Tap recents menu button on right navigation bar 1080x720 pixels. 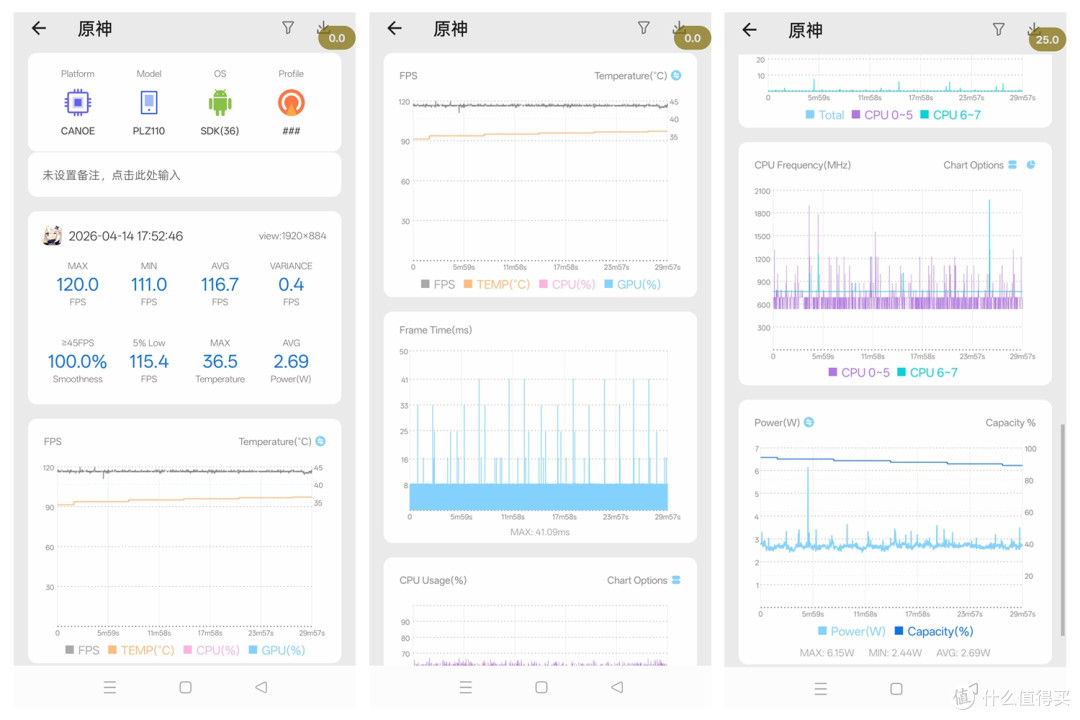[820, 688]
